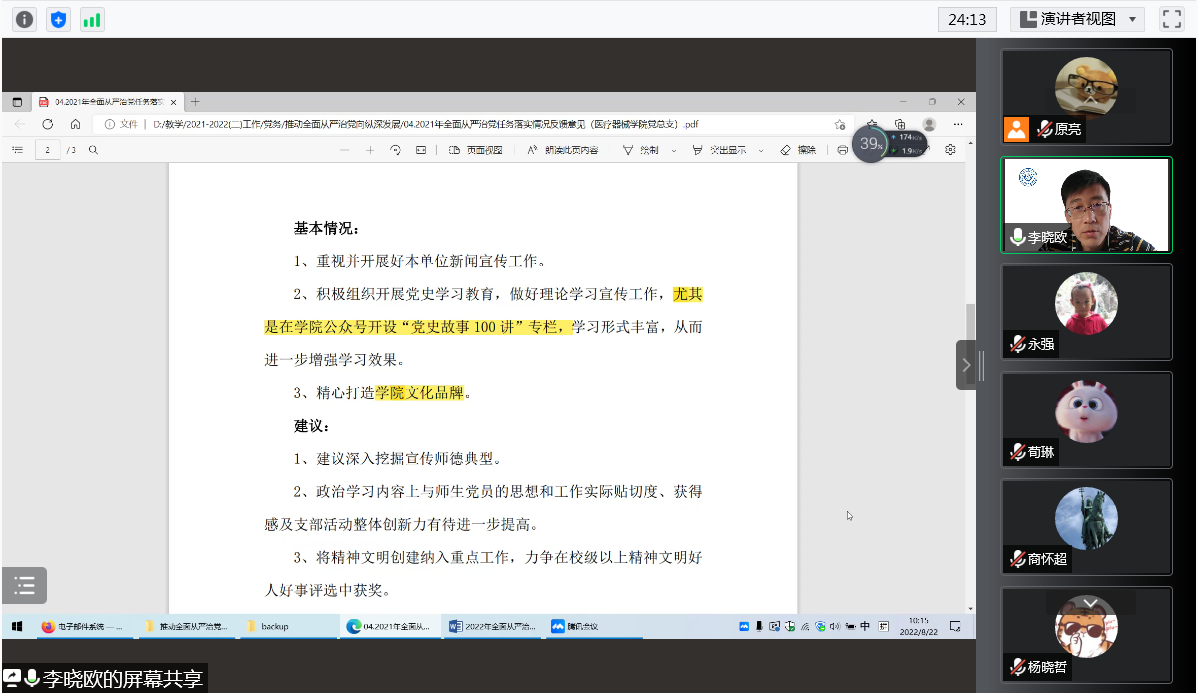Open the blue security shield icon
The height and width of the screenshot is (694, 1198).
(59, 19)
